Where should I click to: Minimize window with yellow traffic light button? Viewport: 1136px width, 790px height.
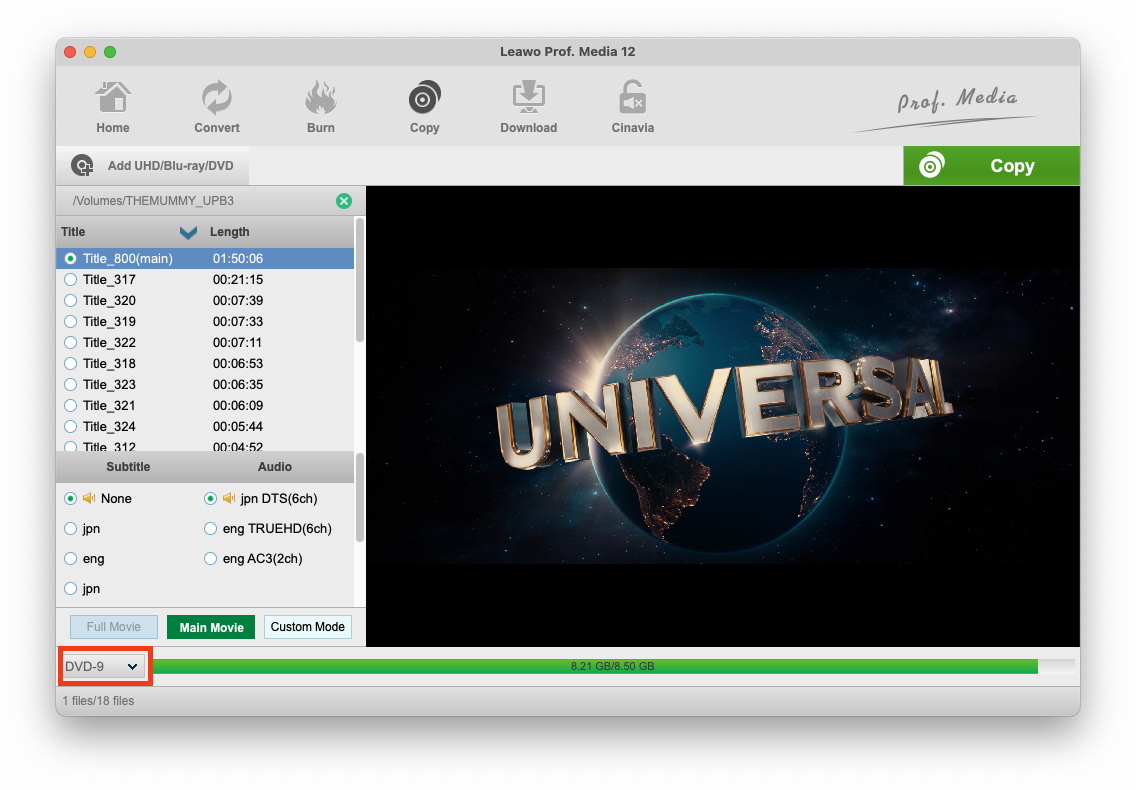(x=90, y=52)
